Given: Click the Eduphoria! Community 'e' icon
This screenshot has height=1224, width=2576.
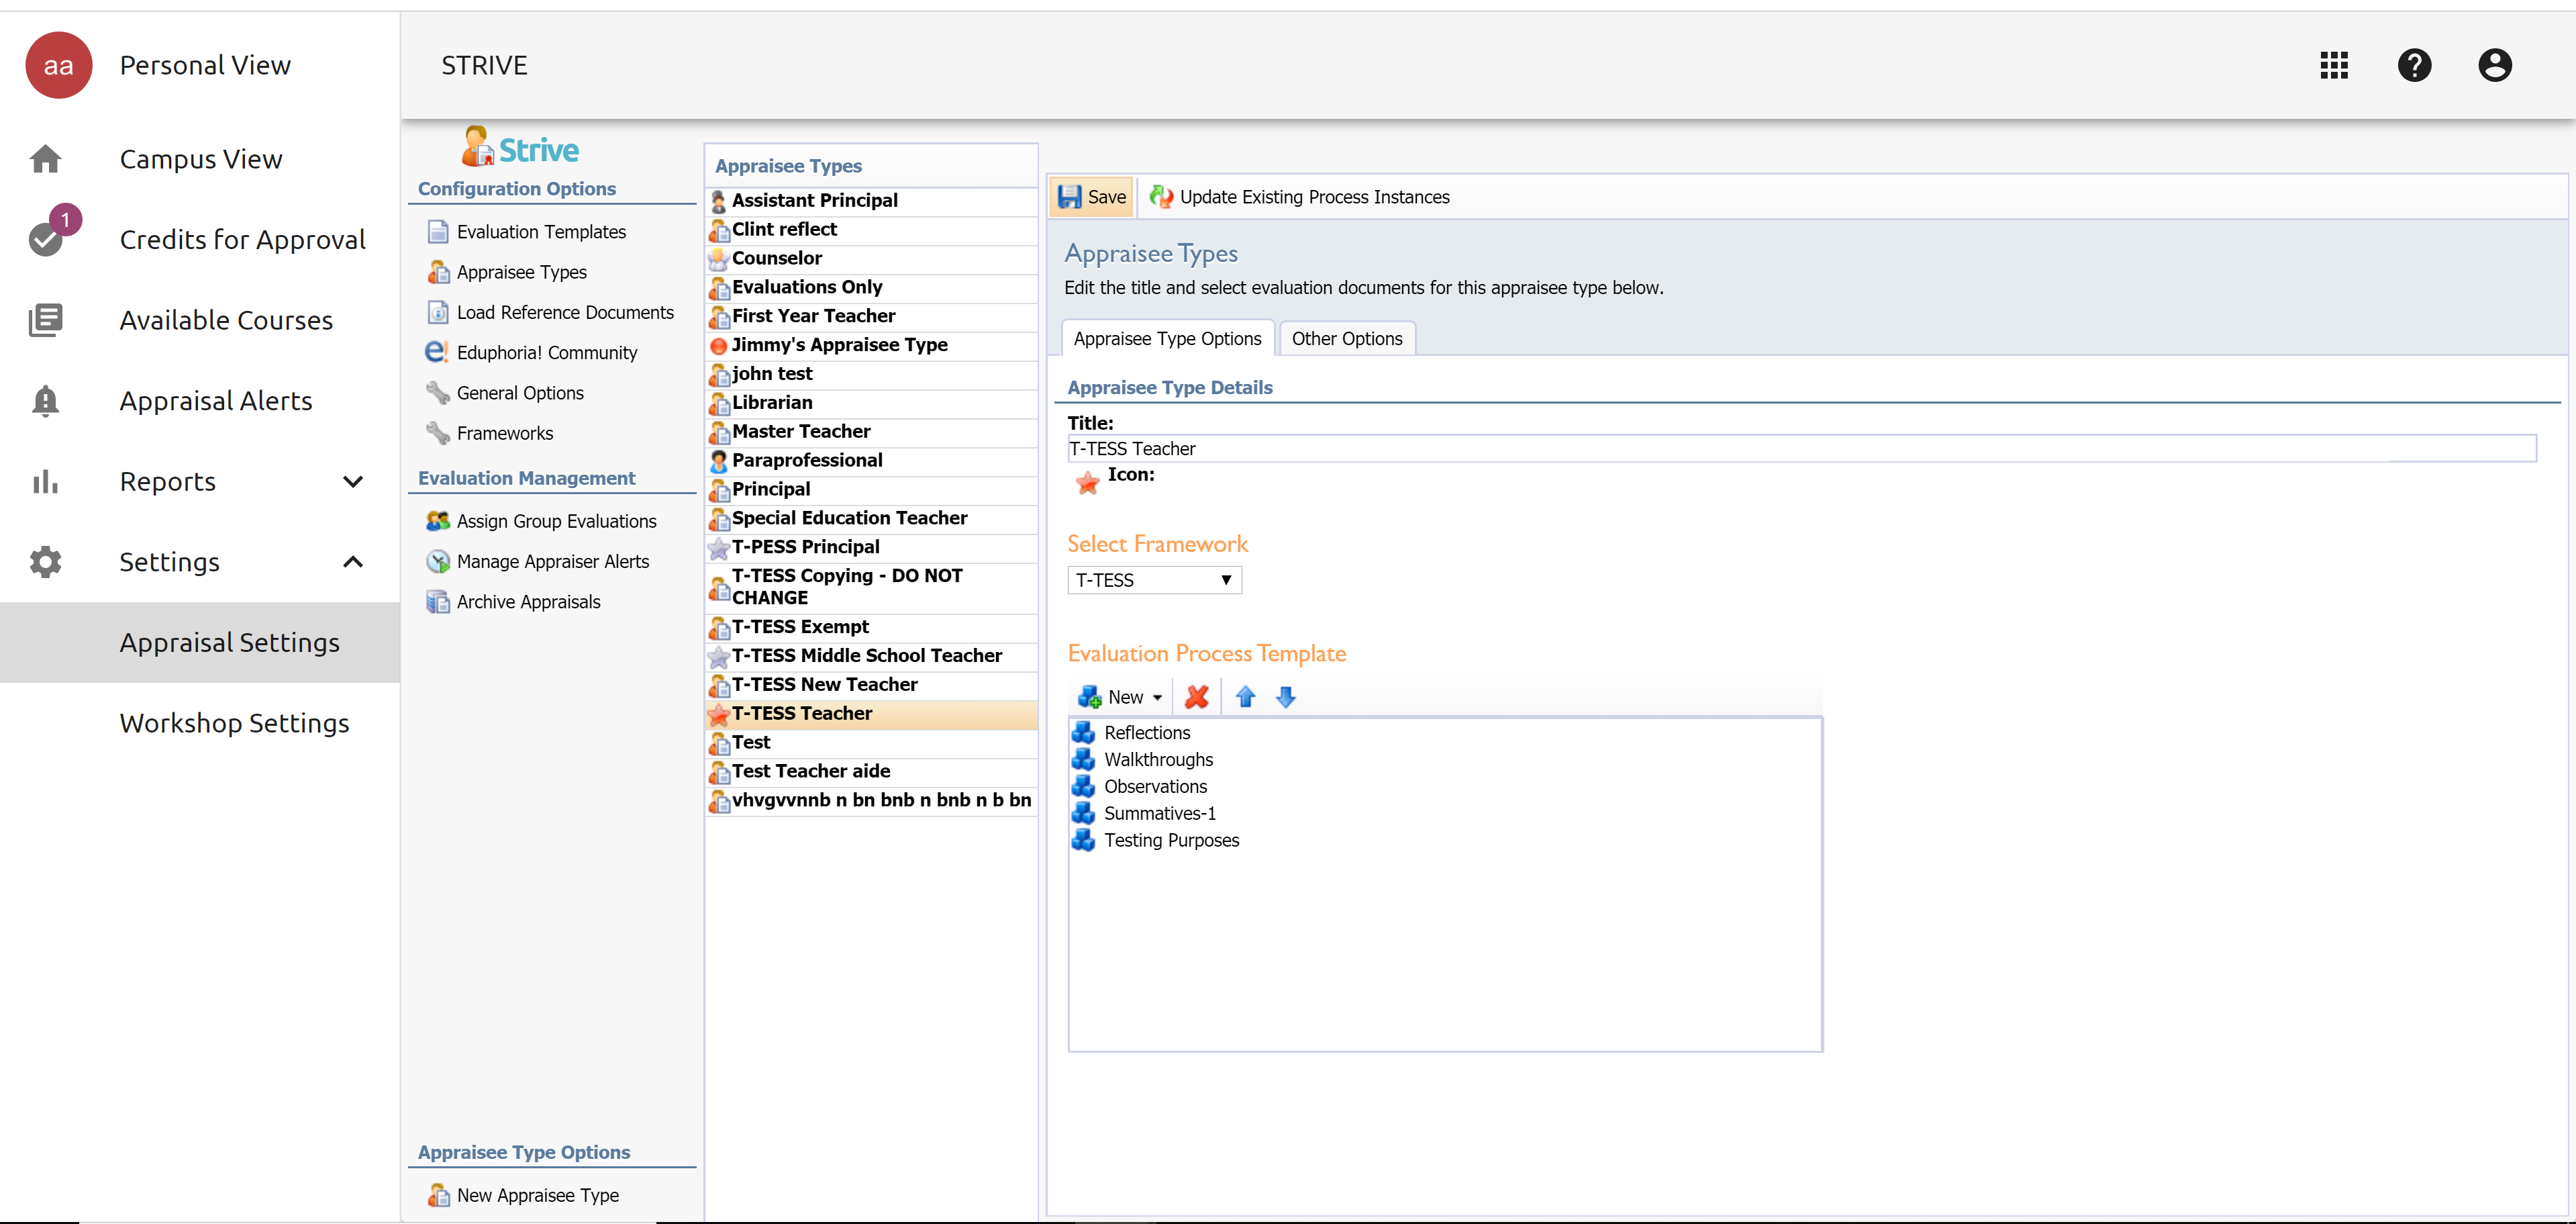Looking at the screenshot, I should pyautogui.click(x=437, y=352).
